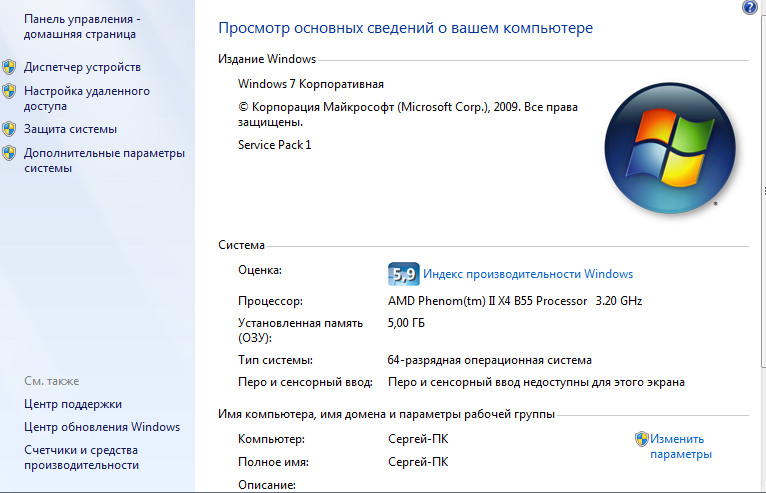Image resolution: width=766 pixels, height=493 pixels.
Task: Open Центр обновления Windows link
Action: [x=102, y=427]
